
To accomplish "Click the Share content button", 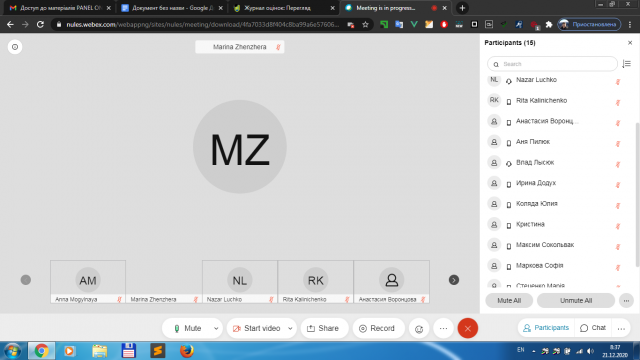I will [324, 328].
